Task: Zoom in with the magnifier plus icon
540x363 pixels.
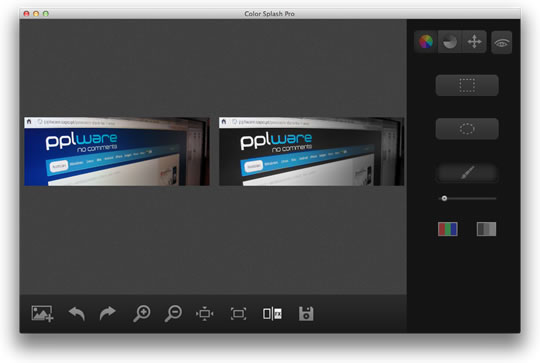Action: pyautogui.click(x=142, y=313)
